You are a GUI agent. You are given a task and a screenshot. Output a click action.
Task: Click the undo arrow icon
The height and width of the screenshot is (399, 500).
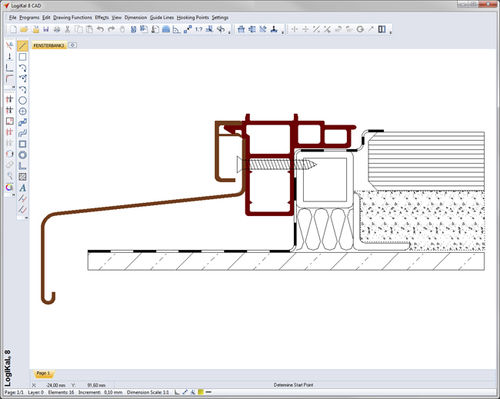100,29
